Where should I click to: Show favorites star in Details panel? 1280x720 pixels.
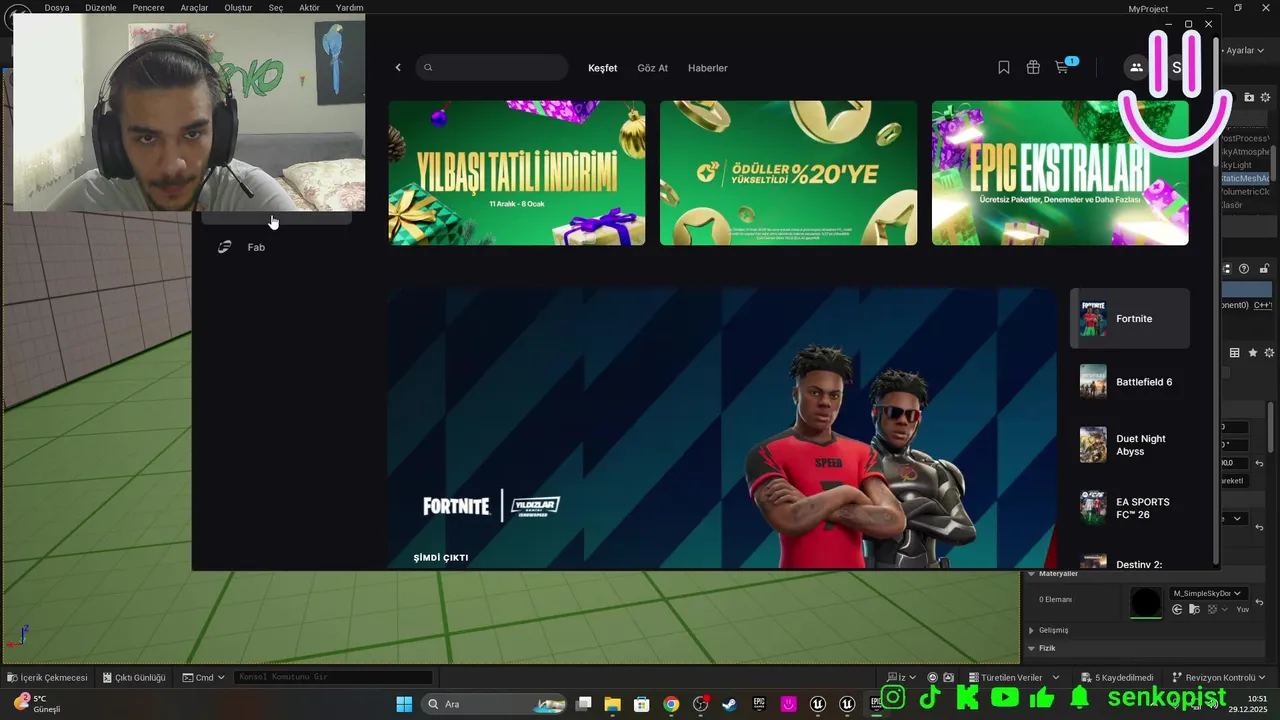point(1252,353)
